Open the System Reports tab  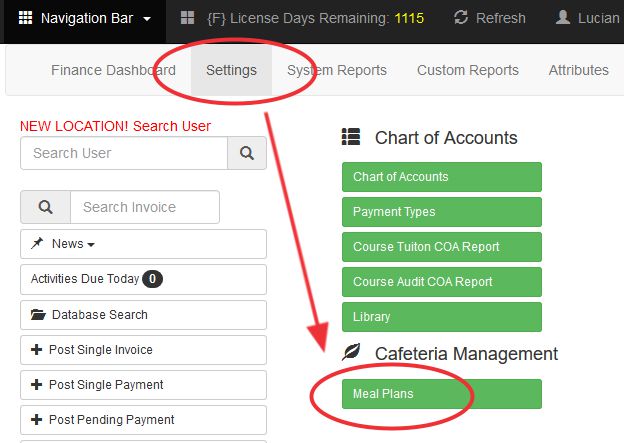[337, 70]
